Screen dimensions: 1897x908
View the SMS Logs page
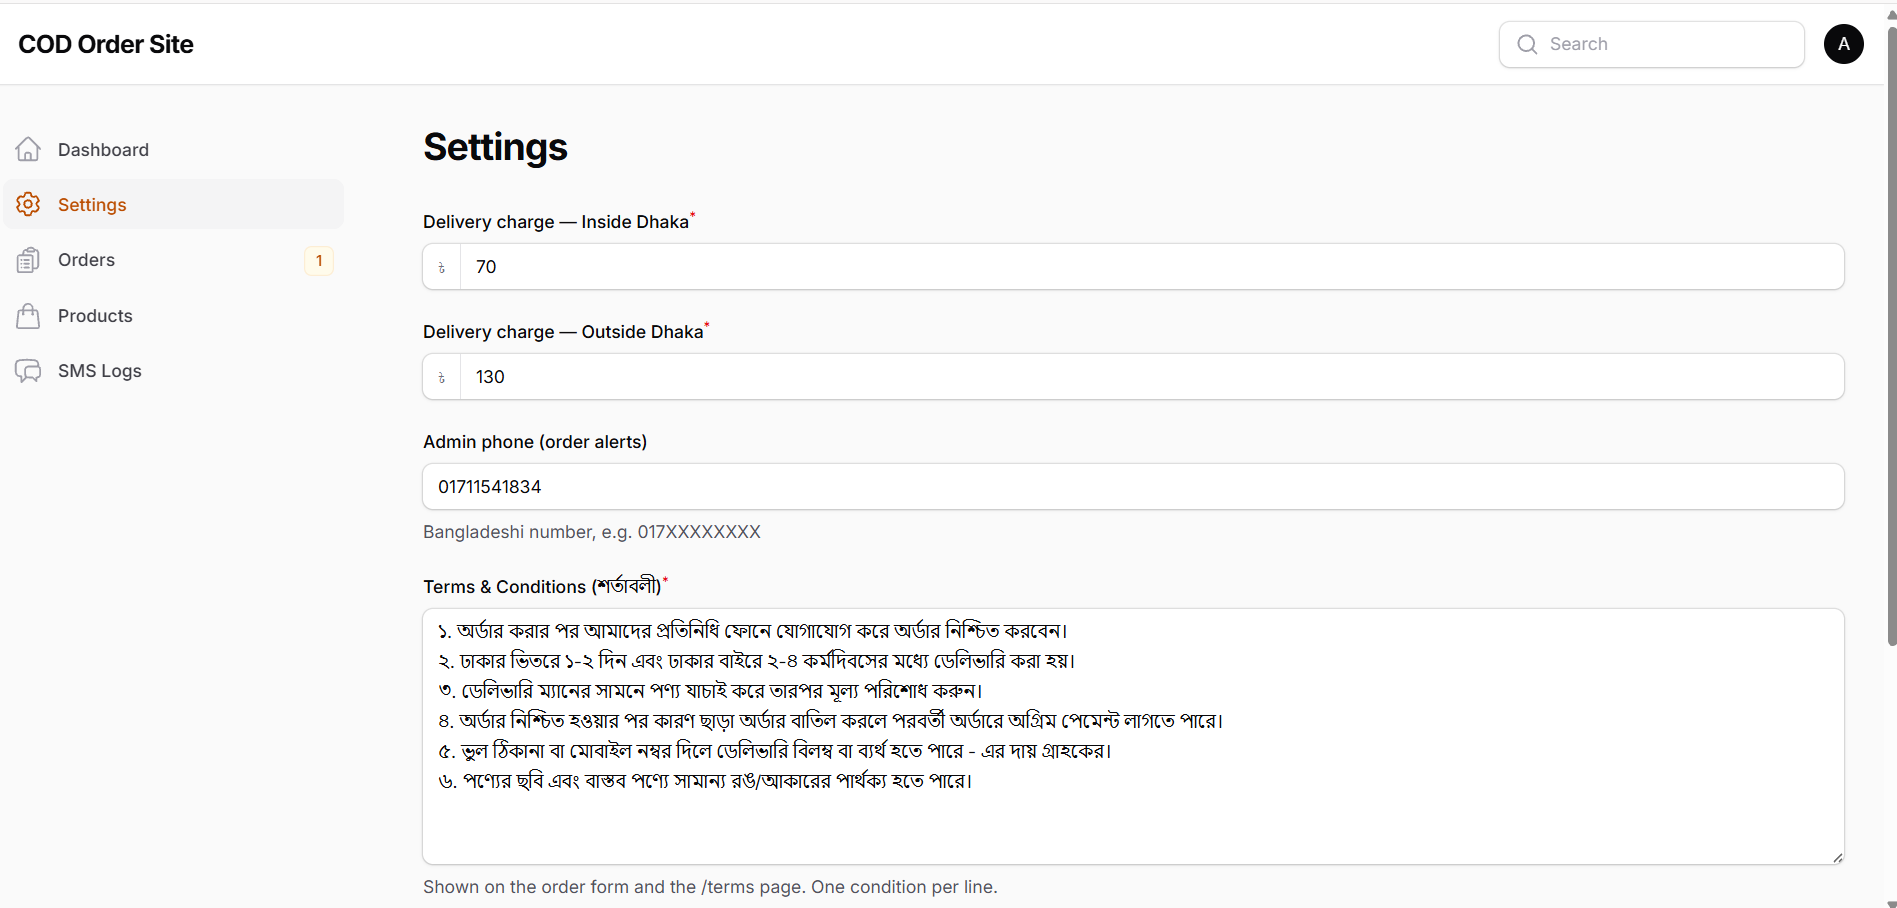pos(174,371)
